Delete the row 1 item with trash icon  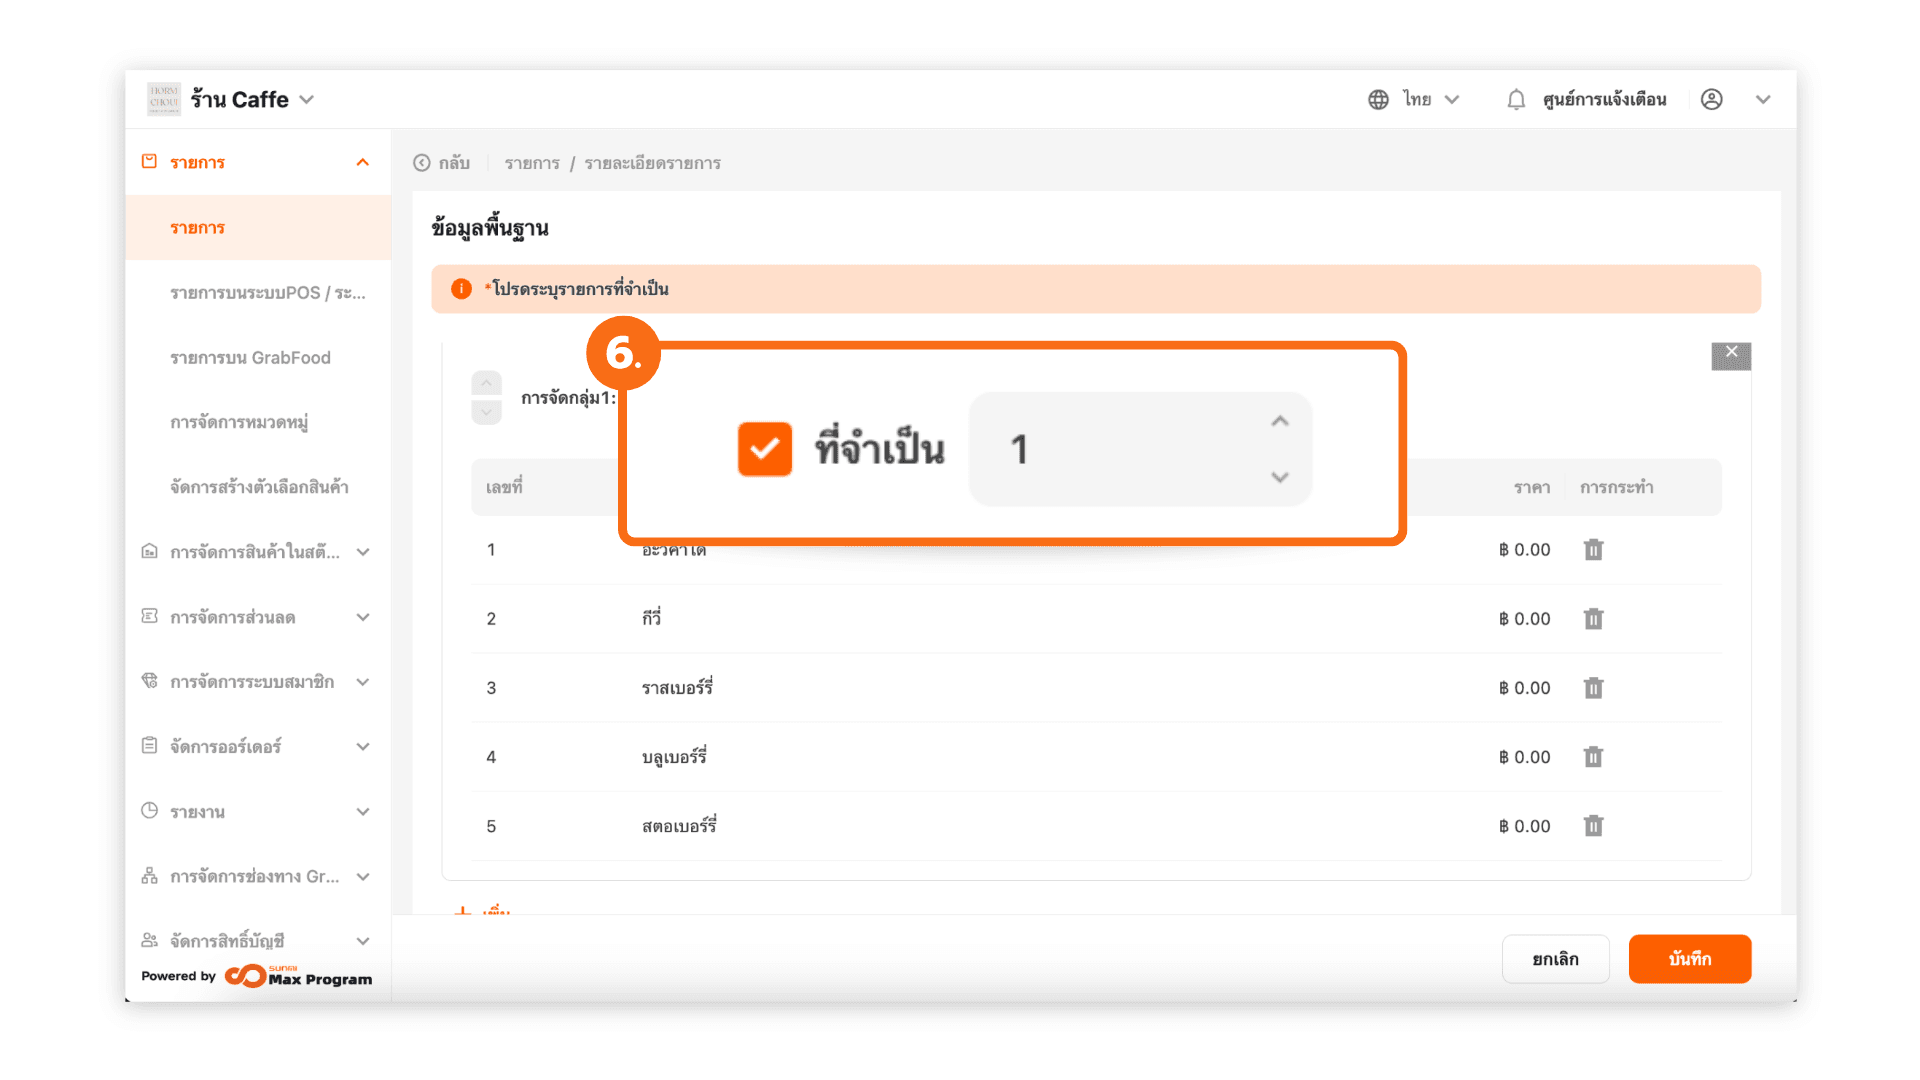pyautogui.click(x=1593, y=550)
